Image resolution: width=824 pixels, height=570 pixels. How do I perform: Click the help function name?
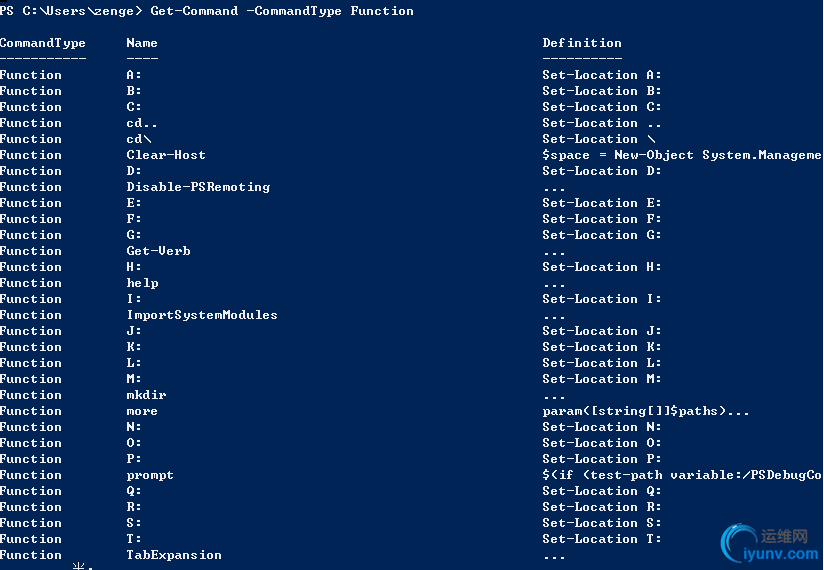click(x=142, y=283)
